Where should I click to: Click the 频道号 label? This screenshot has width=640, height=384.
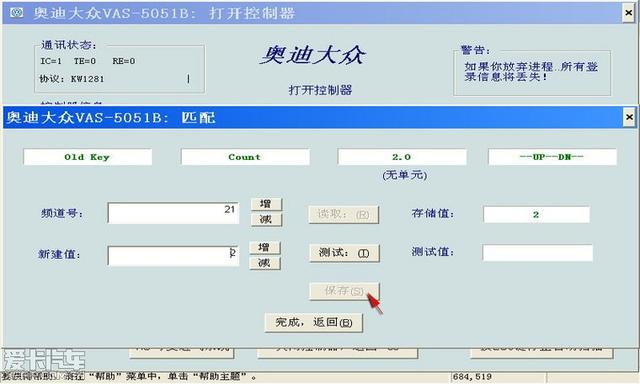pos(62,213)
